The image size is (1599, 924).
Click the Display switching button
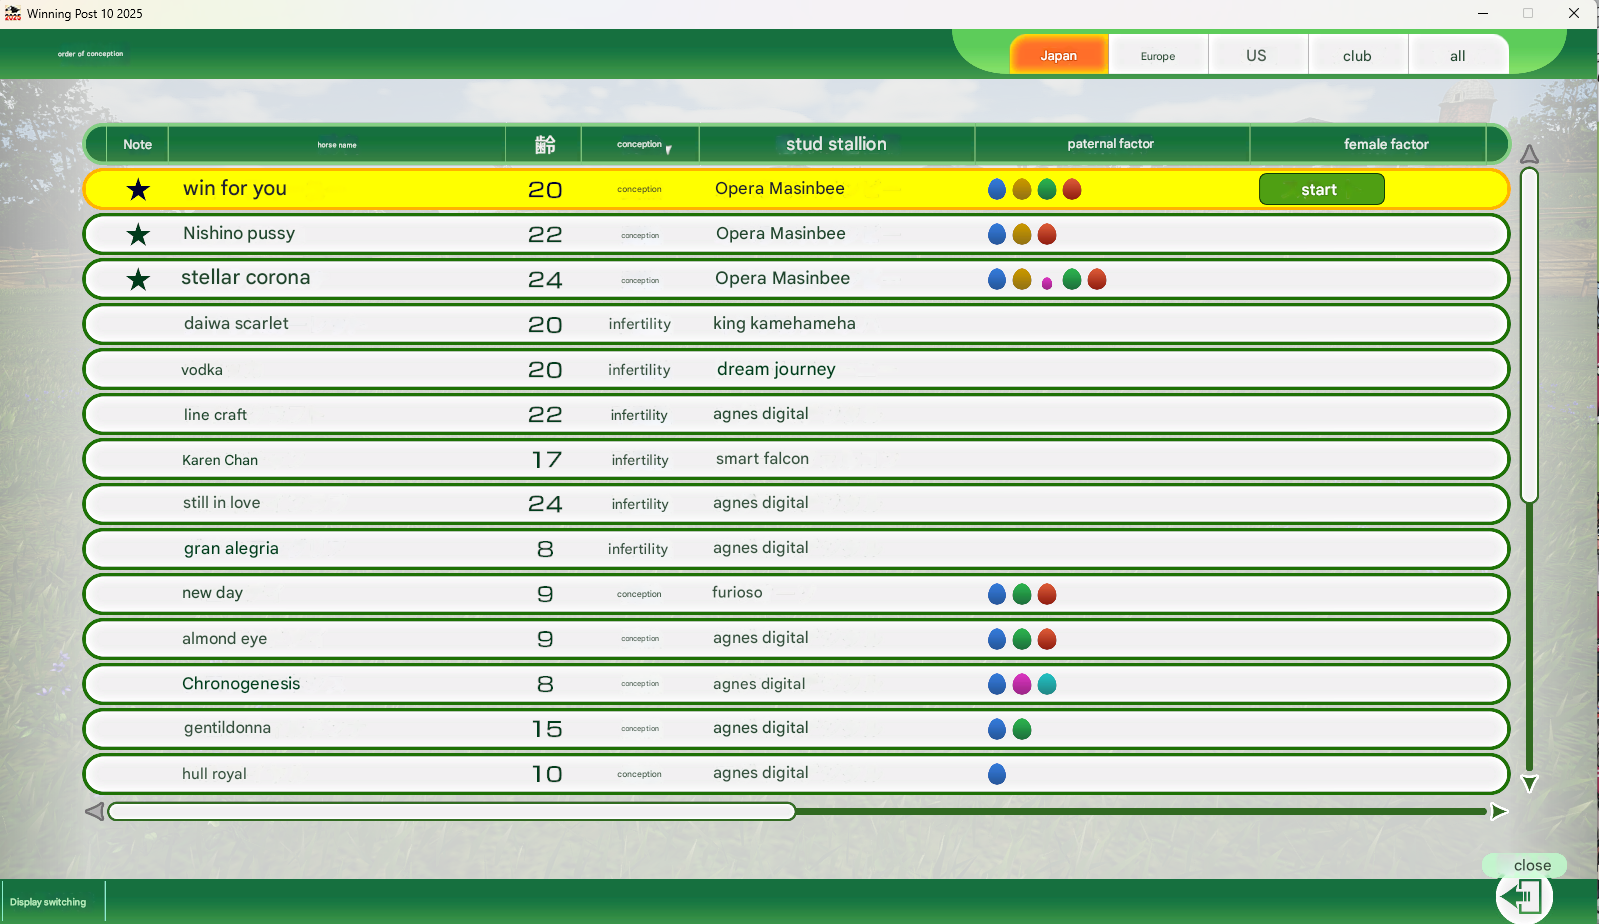tap(48, 902)
